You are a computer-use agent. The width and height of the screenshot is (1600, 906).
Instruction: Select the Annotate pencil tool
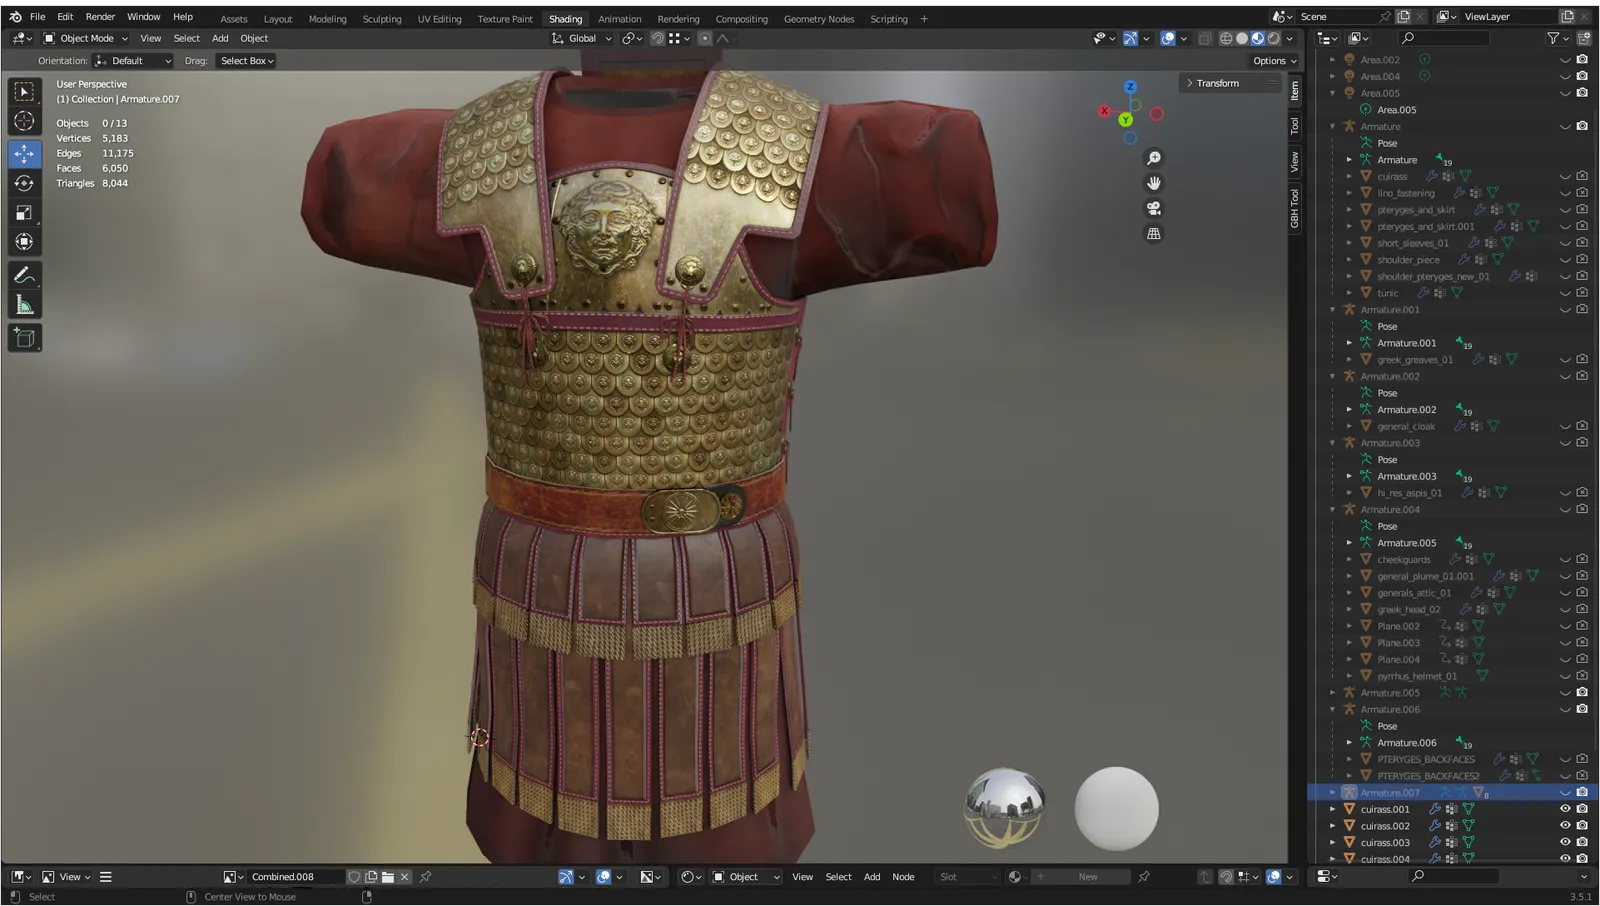point(24,275)
